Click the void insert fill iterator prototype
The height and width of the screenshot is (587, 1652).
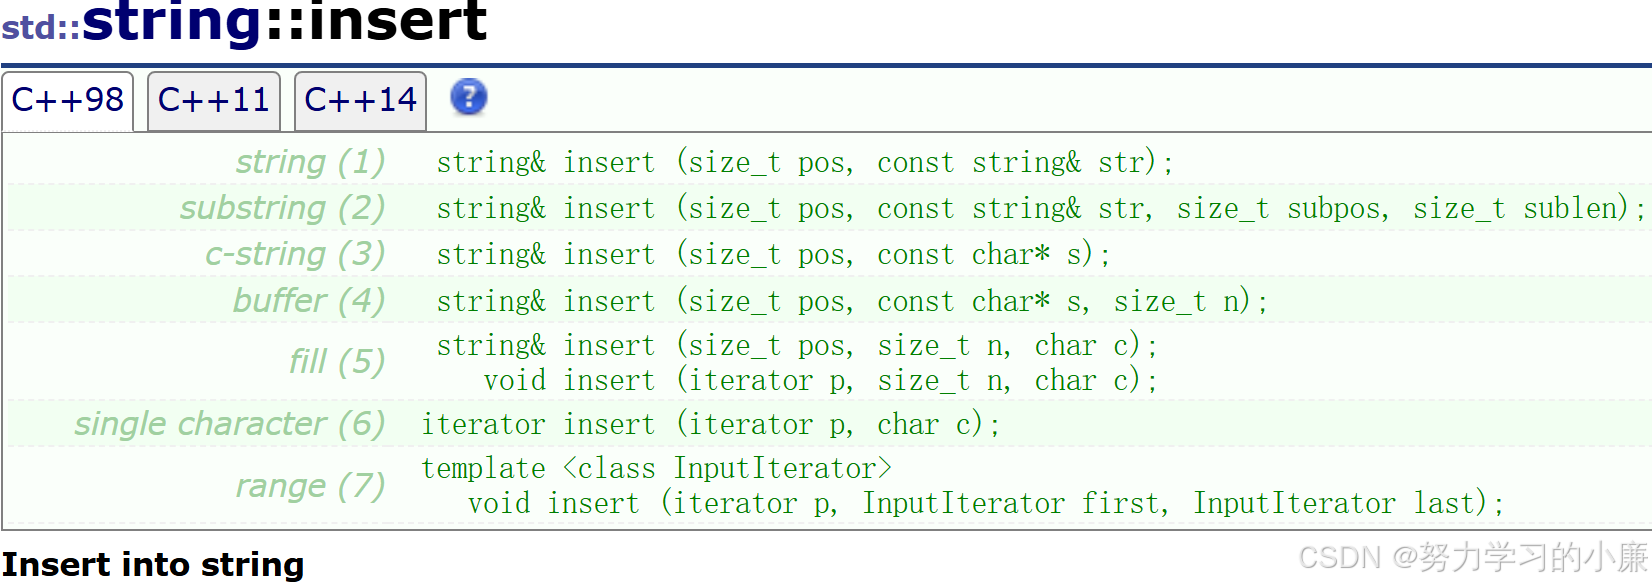point(821,381)
